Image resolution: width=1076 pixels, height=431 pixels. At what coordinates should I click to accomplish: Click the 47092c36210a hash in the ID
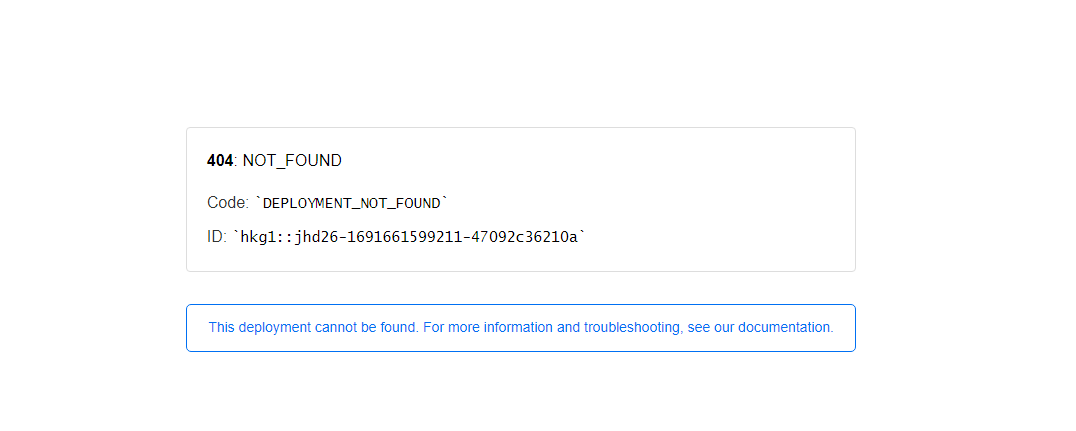pos(526,237)
